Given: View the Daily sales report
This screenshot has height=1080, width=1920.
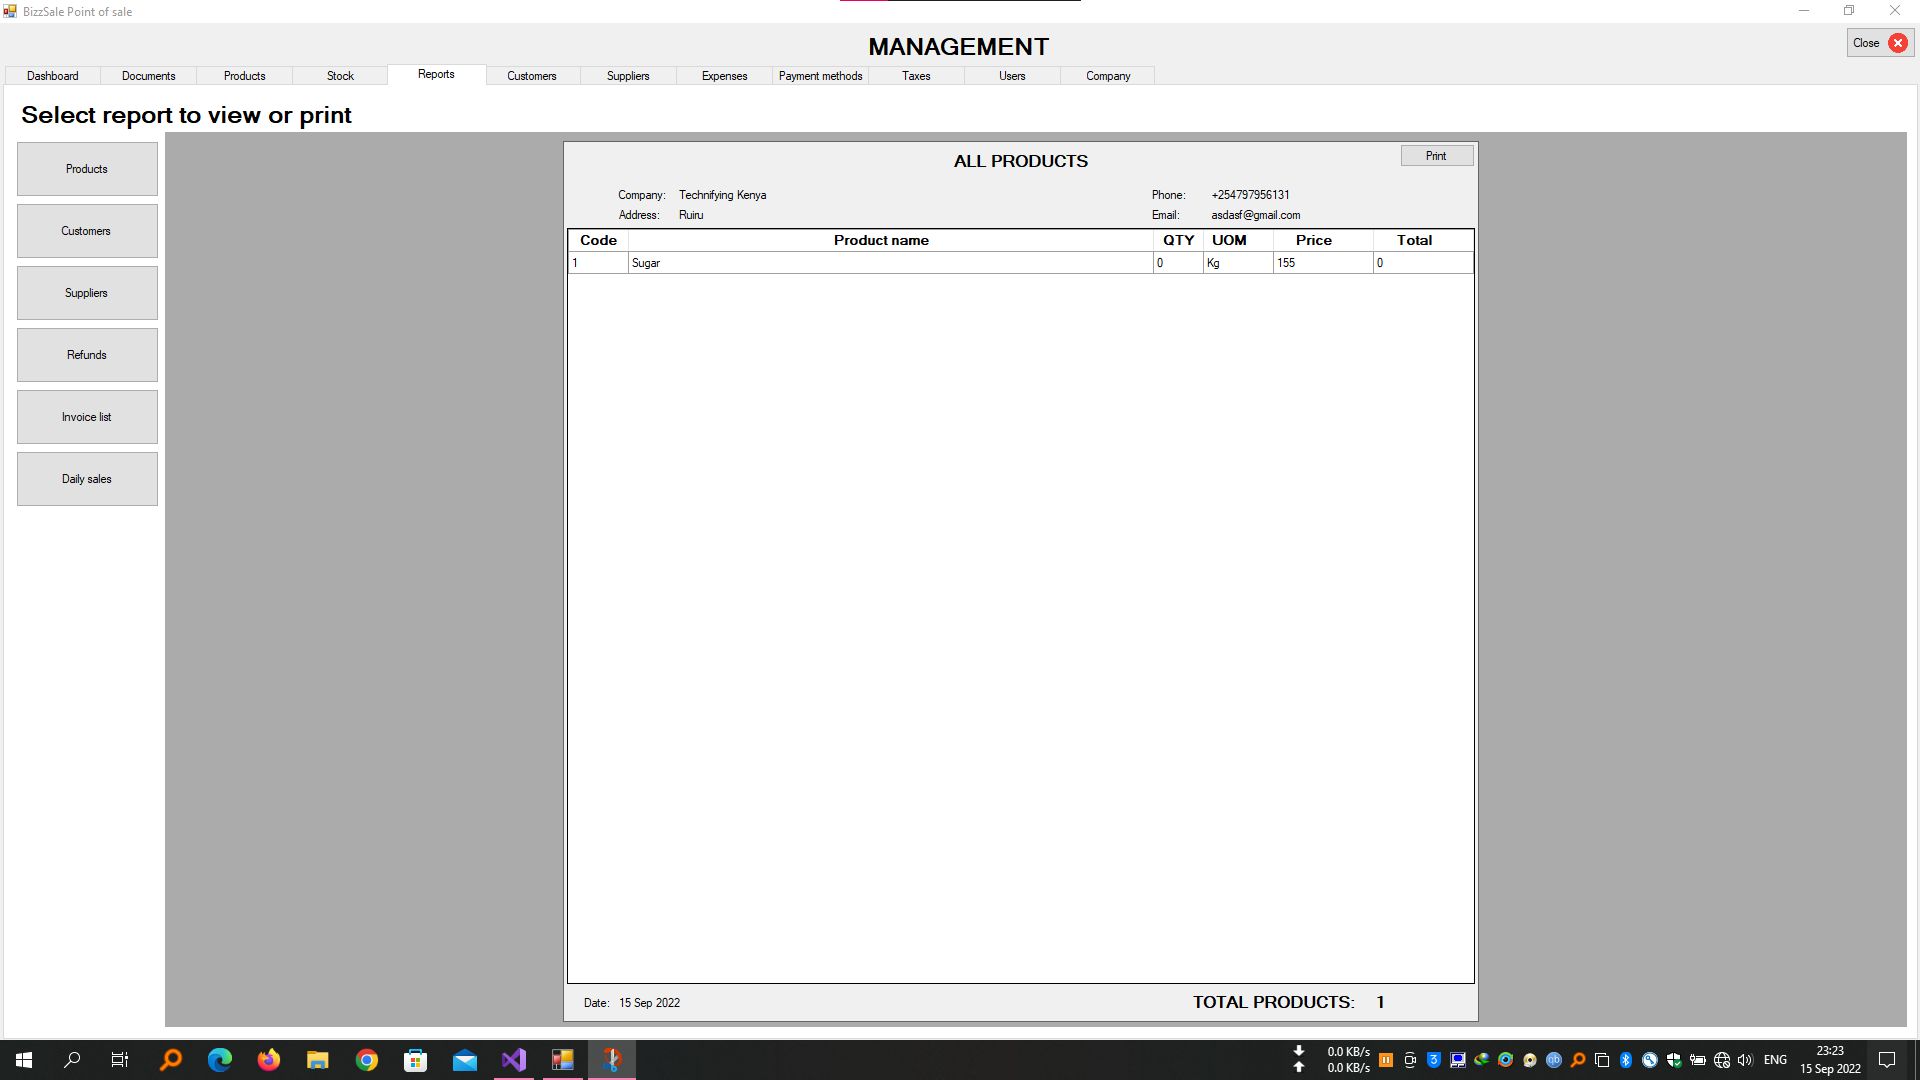Looking at the screenshot, I should point(87,479).
